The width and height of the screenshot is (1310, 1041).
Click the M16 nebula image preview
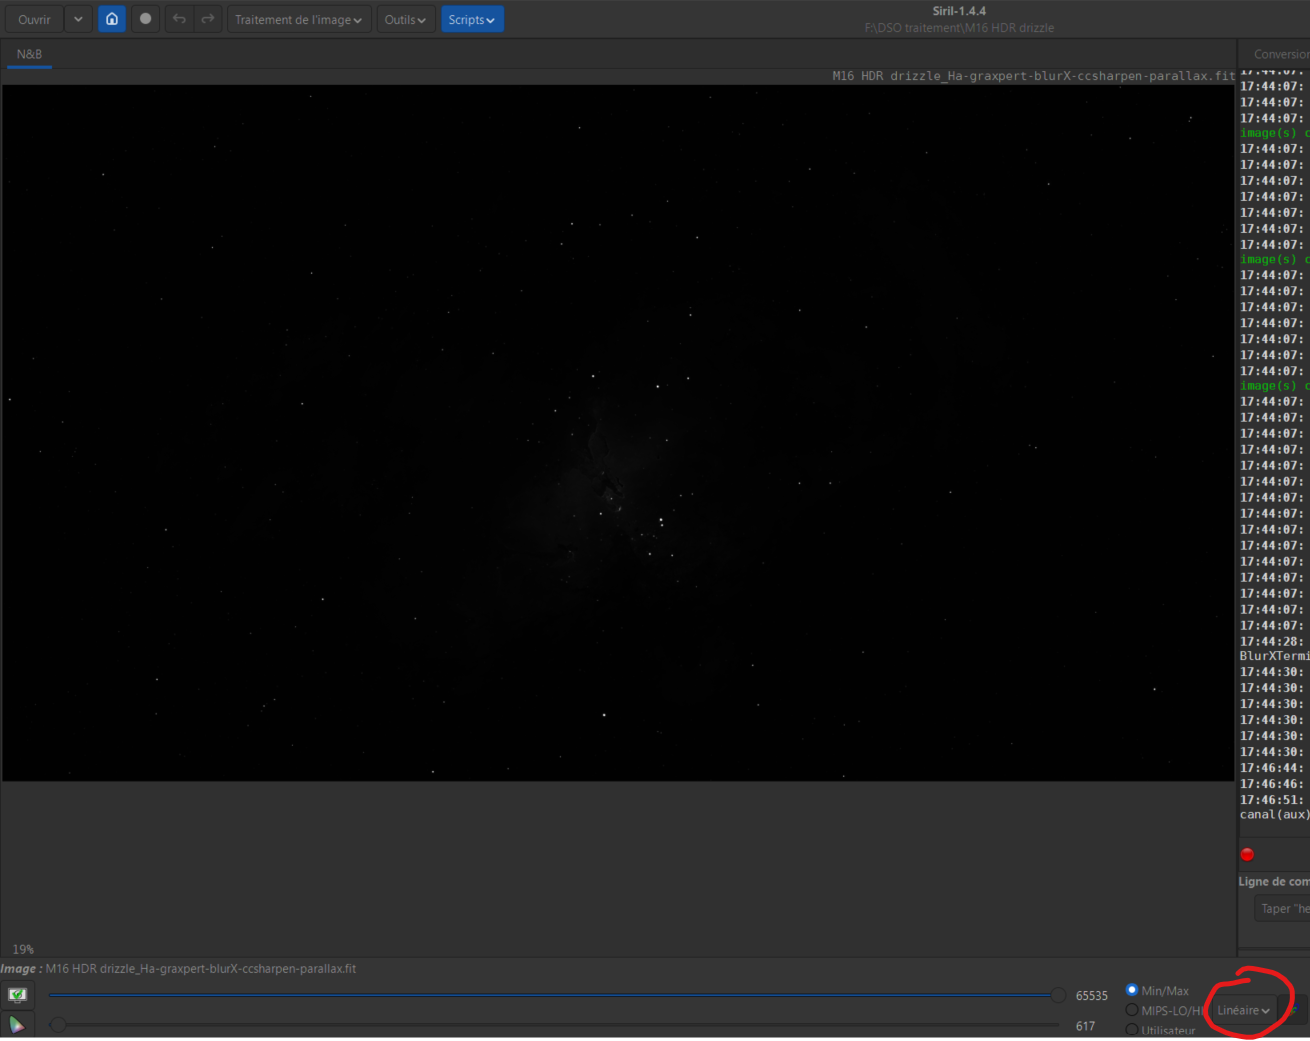pos(618,432)
